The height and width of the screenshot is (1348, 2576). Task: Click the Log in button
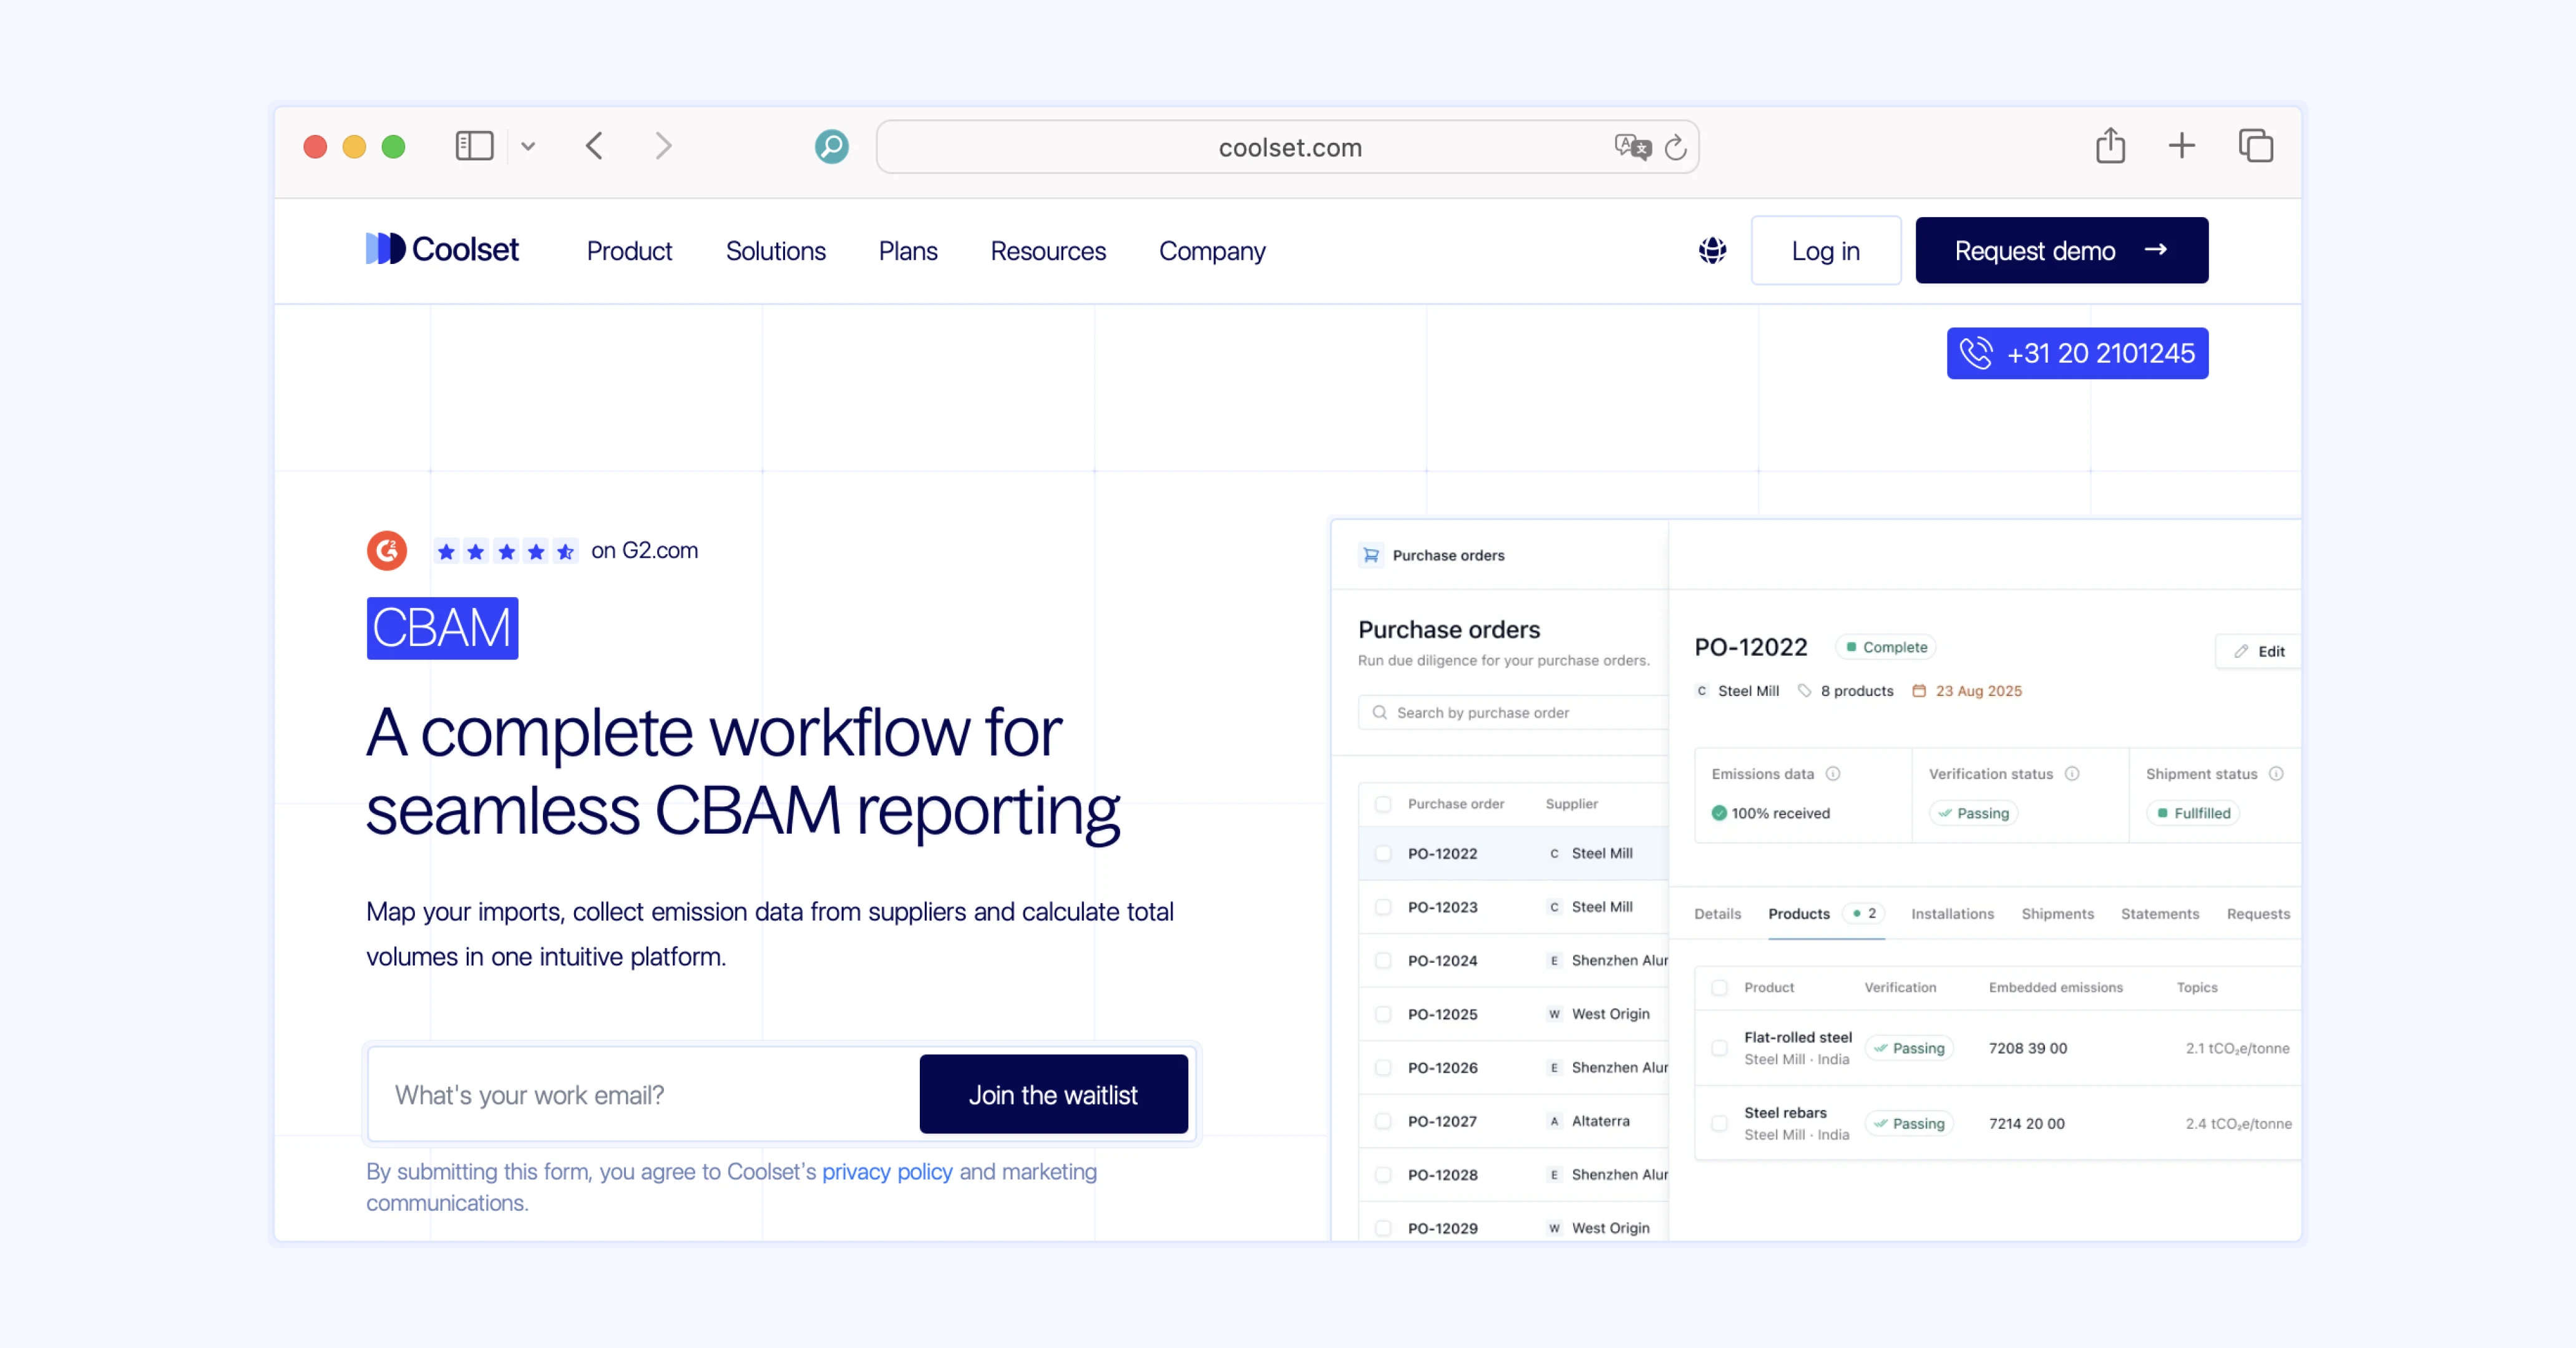click(x=1825, y=251)
